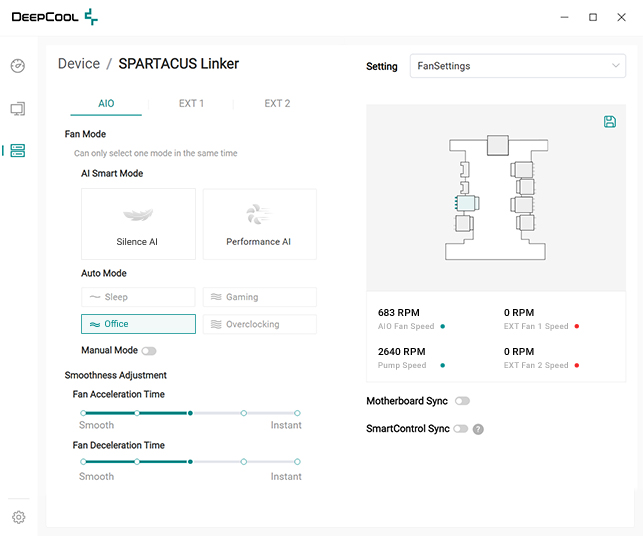Open the dashboard gauge icon in sidebar
Image resolution: width=643 pixels, height=536 pixels.
pyautogui.click(x=18, y=66)
